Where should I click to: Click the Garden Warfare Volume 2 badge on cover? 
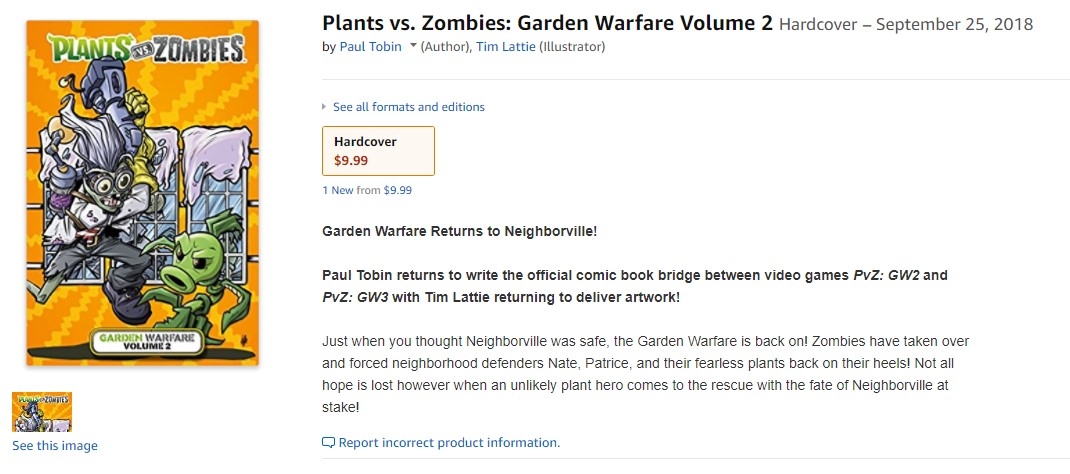coord(146,342)
